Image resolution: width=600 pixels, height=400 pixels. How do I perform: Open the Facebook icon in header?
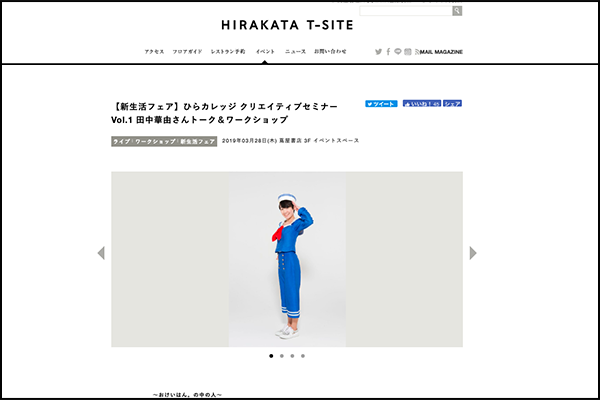388,52
